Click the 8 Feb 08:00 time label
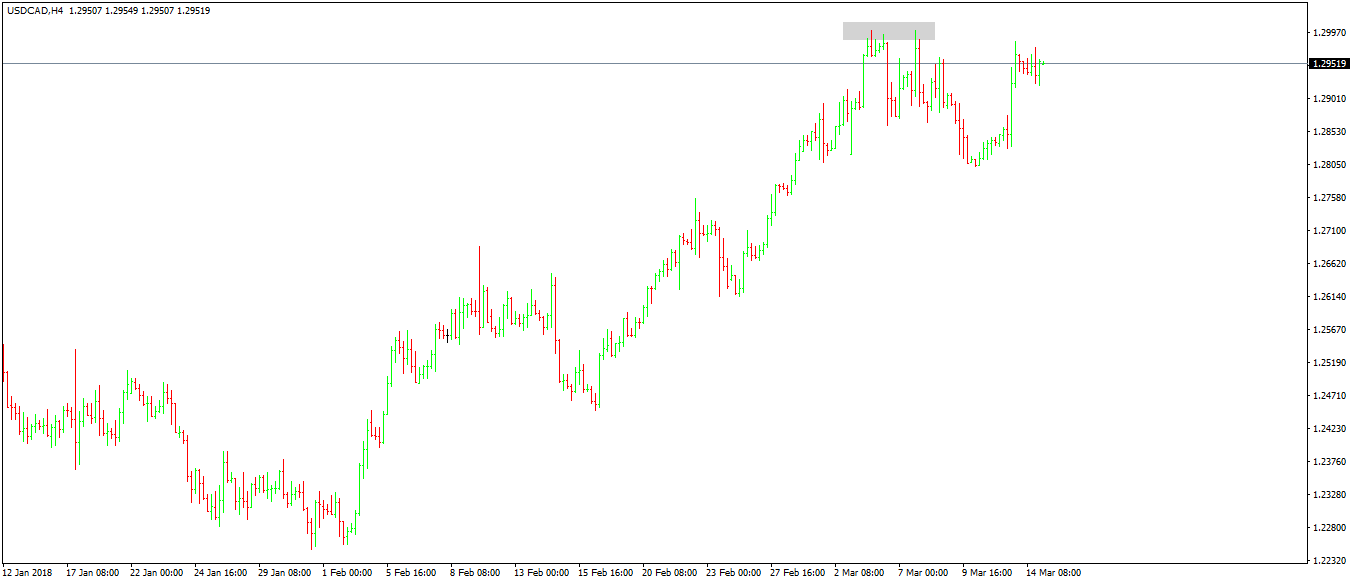 [475, 573]
